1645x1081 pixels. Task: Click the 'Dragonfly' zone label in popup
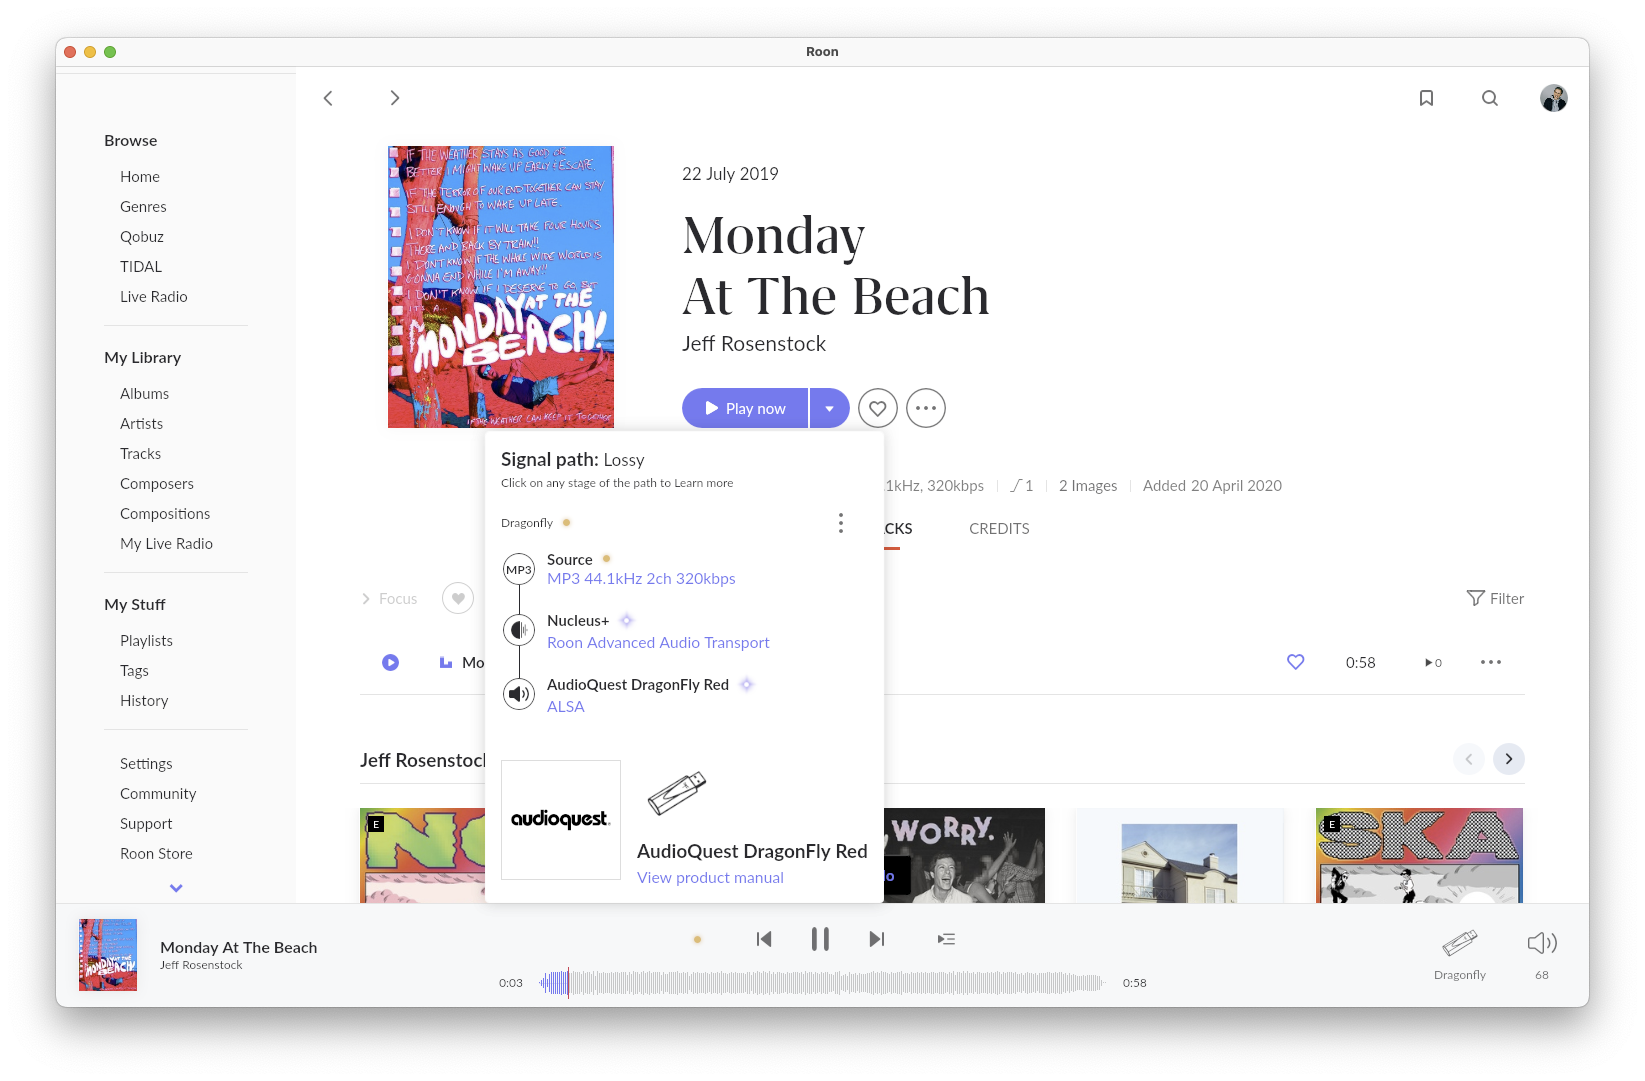click(527, 523)
